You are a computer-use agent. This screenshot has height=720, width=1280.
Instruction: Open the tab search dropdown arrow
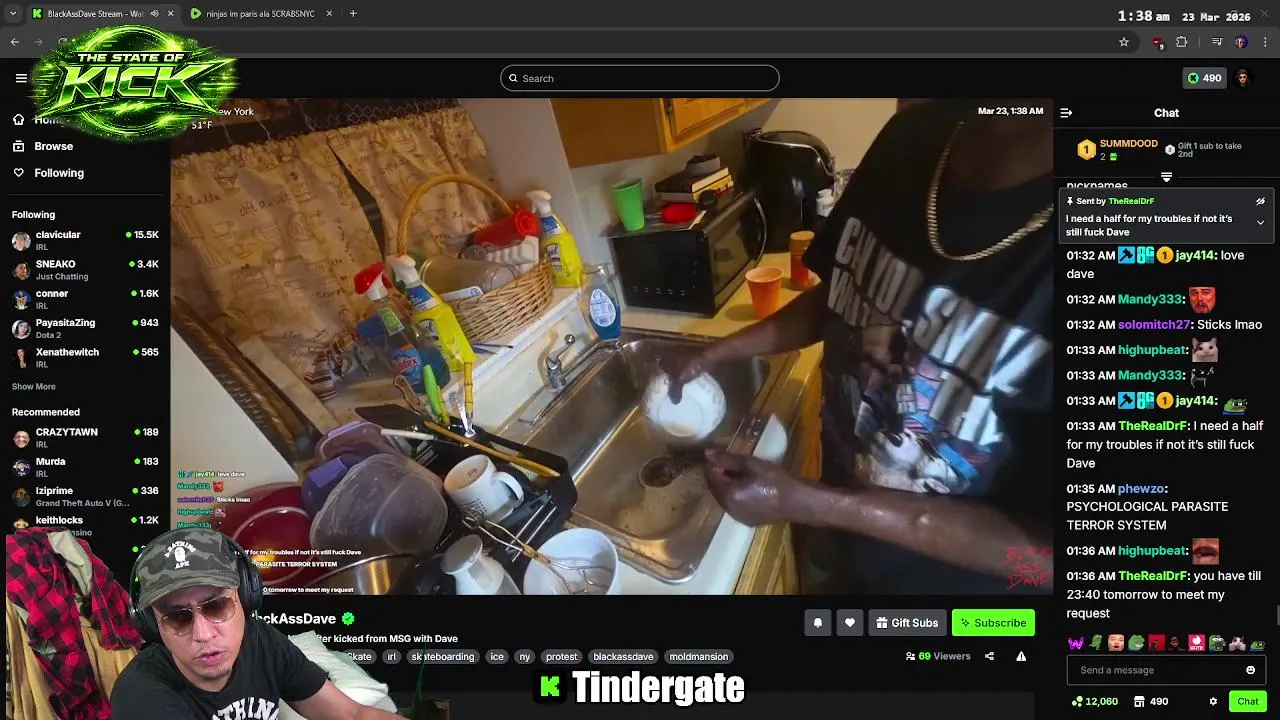13,14
